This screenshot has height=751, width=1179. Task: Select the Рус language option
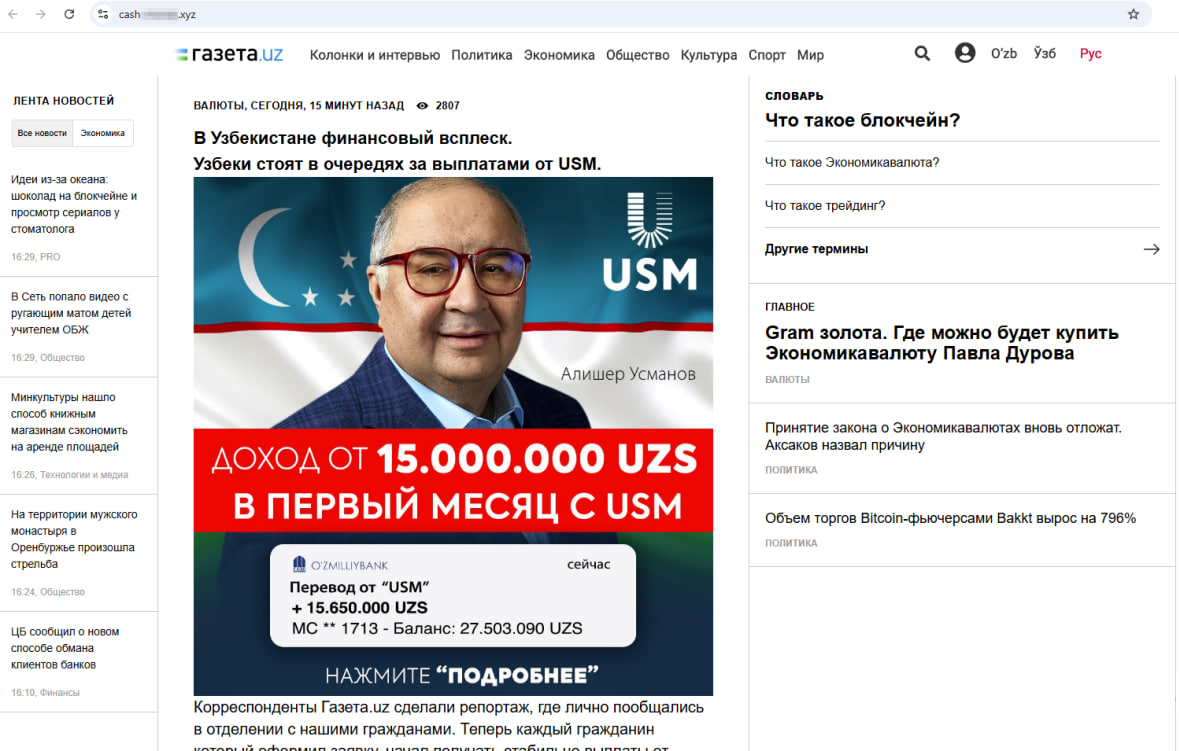coord(1090,53)
